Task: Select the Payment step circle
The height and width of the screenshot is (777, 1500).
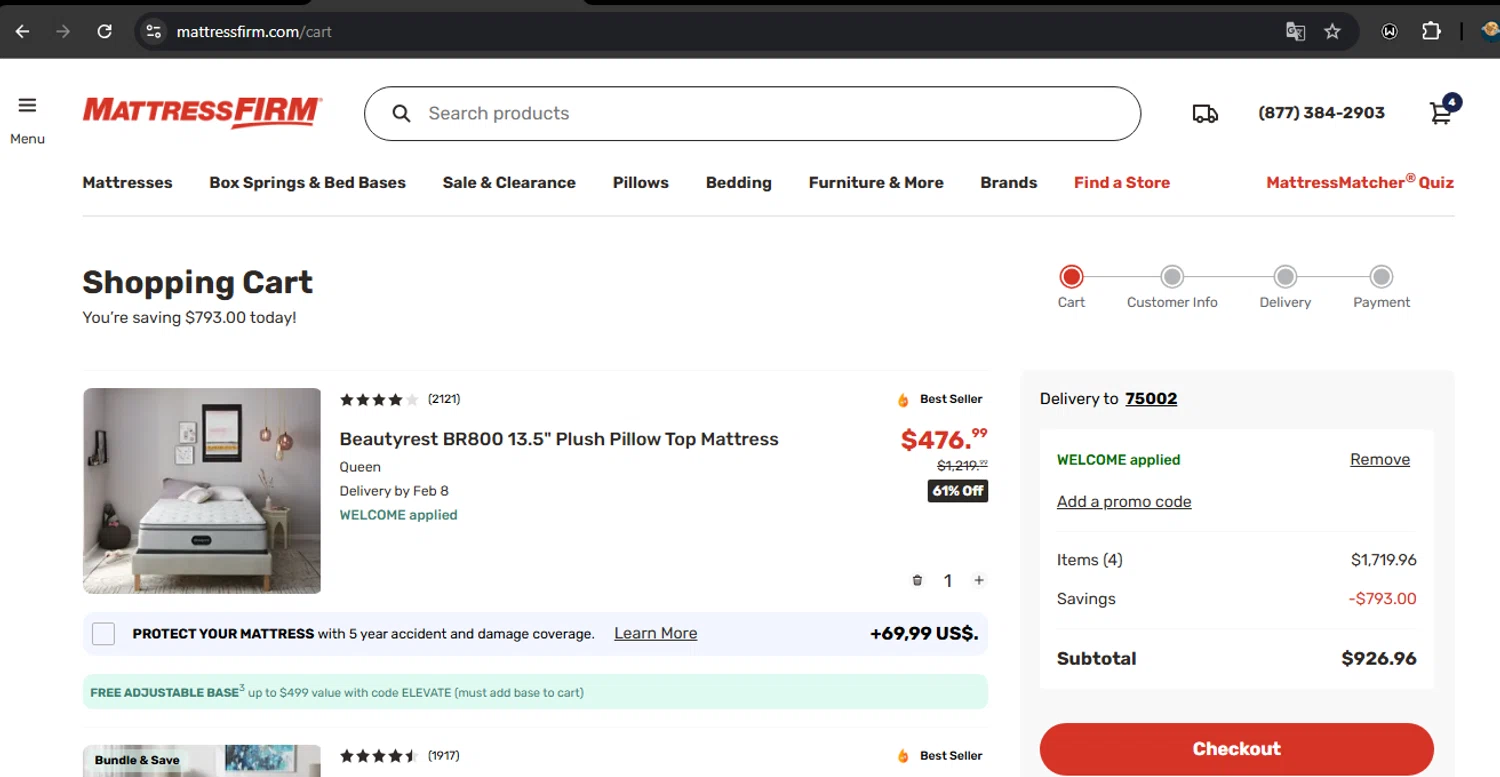Action: (1381, 276)
